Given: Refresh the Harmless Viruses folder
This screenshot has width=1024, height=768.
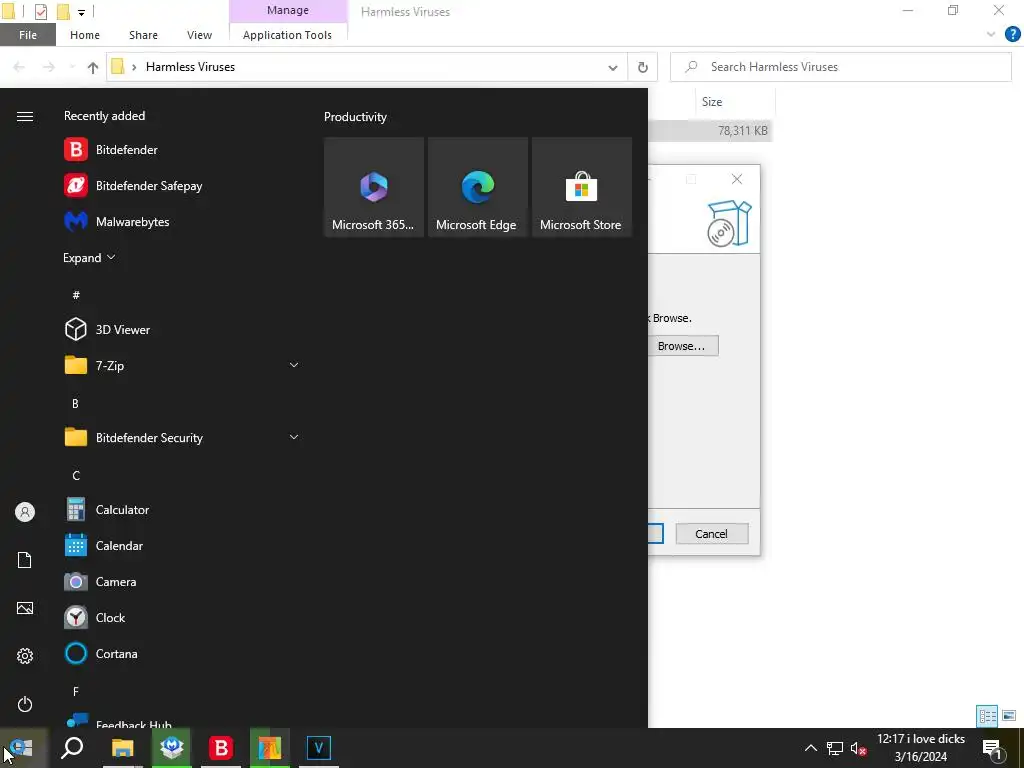Looking at the screenshot, I should click(x=643, y=67).
